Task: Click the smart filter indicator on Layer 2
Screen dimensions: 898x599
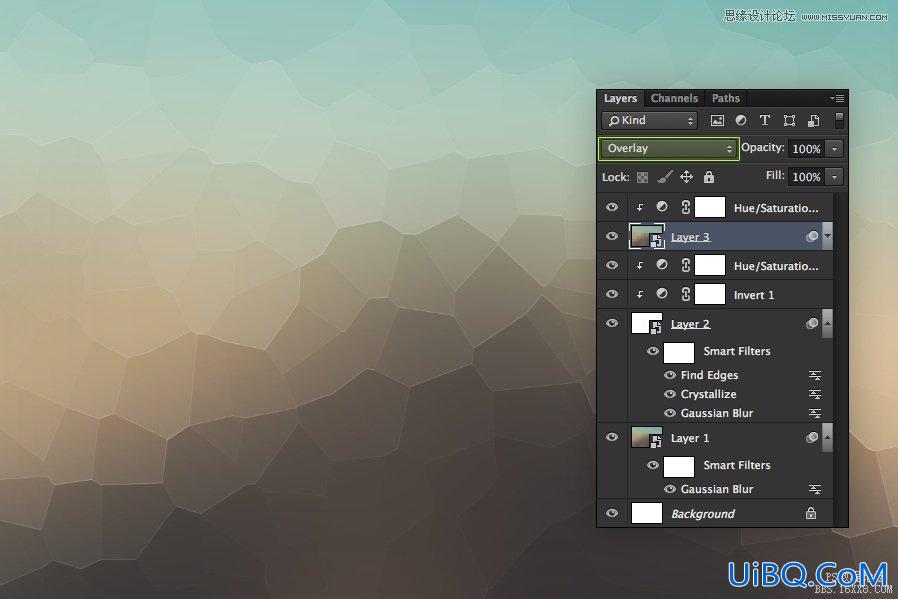Action: 812,324
